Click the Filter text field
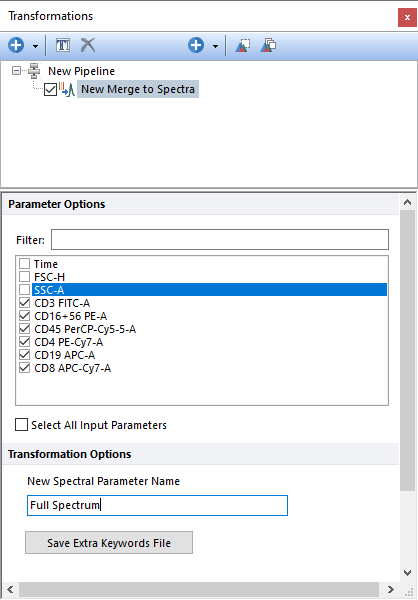418x600 pixels. pos(220,240)
